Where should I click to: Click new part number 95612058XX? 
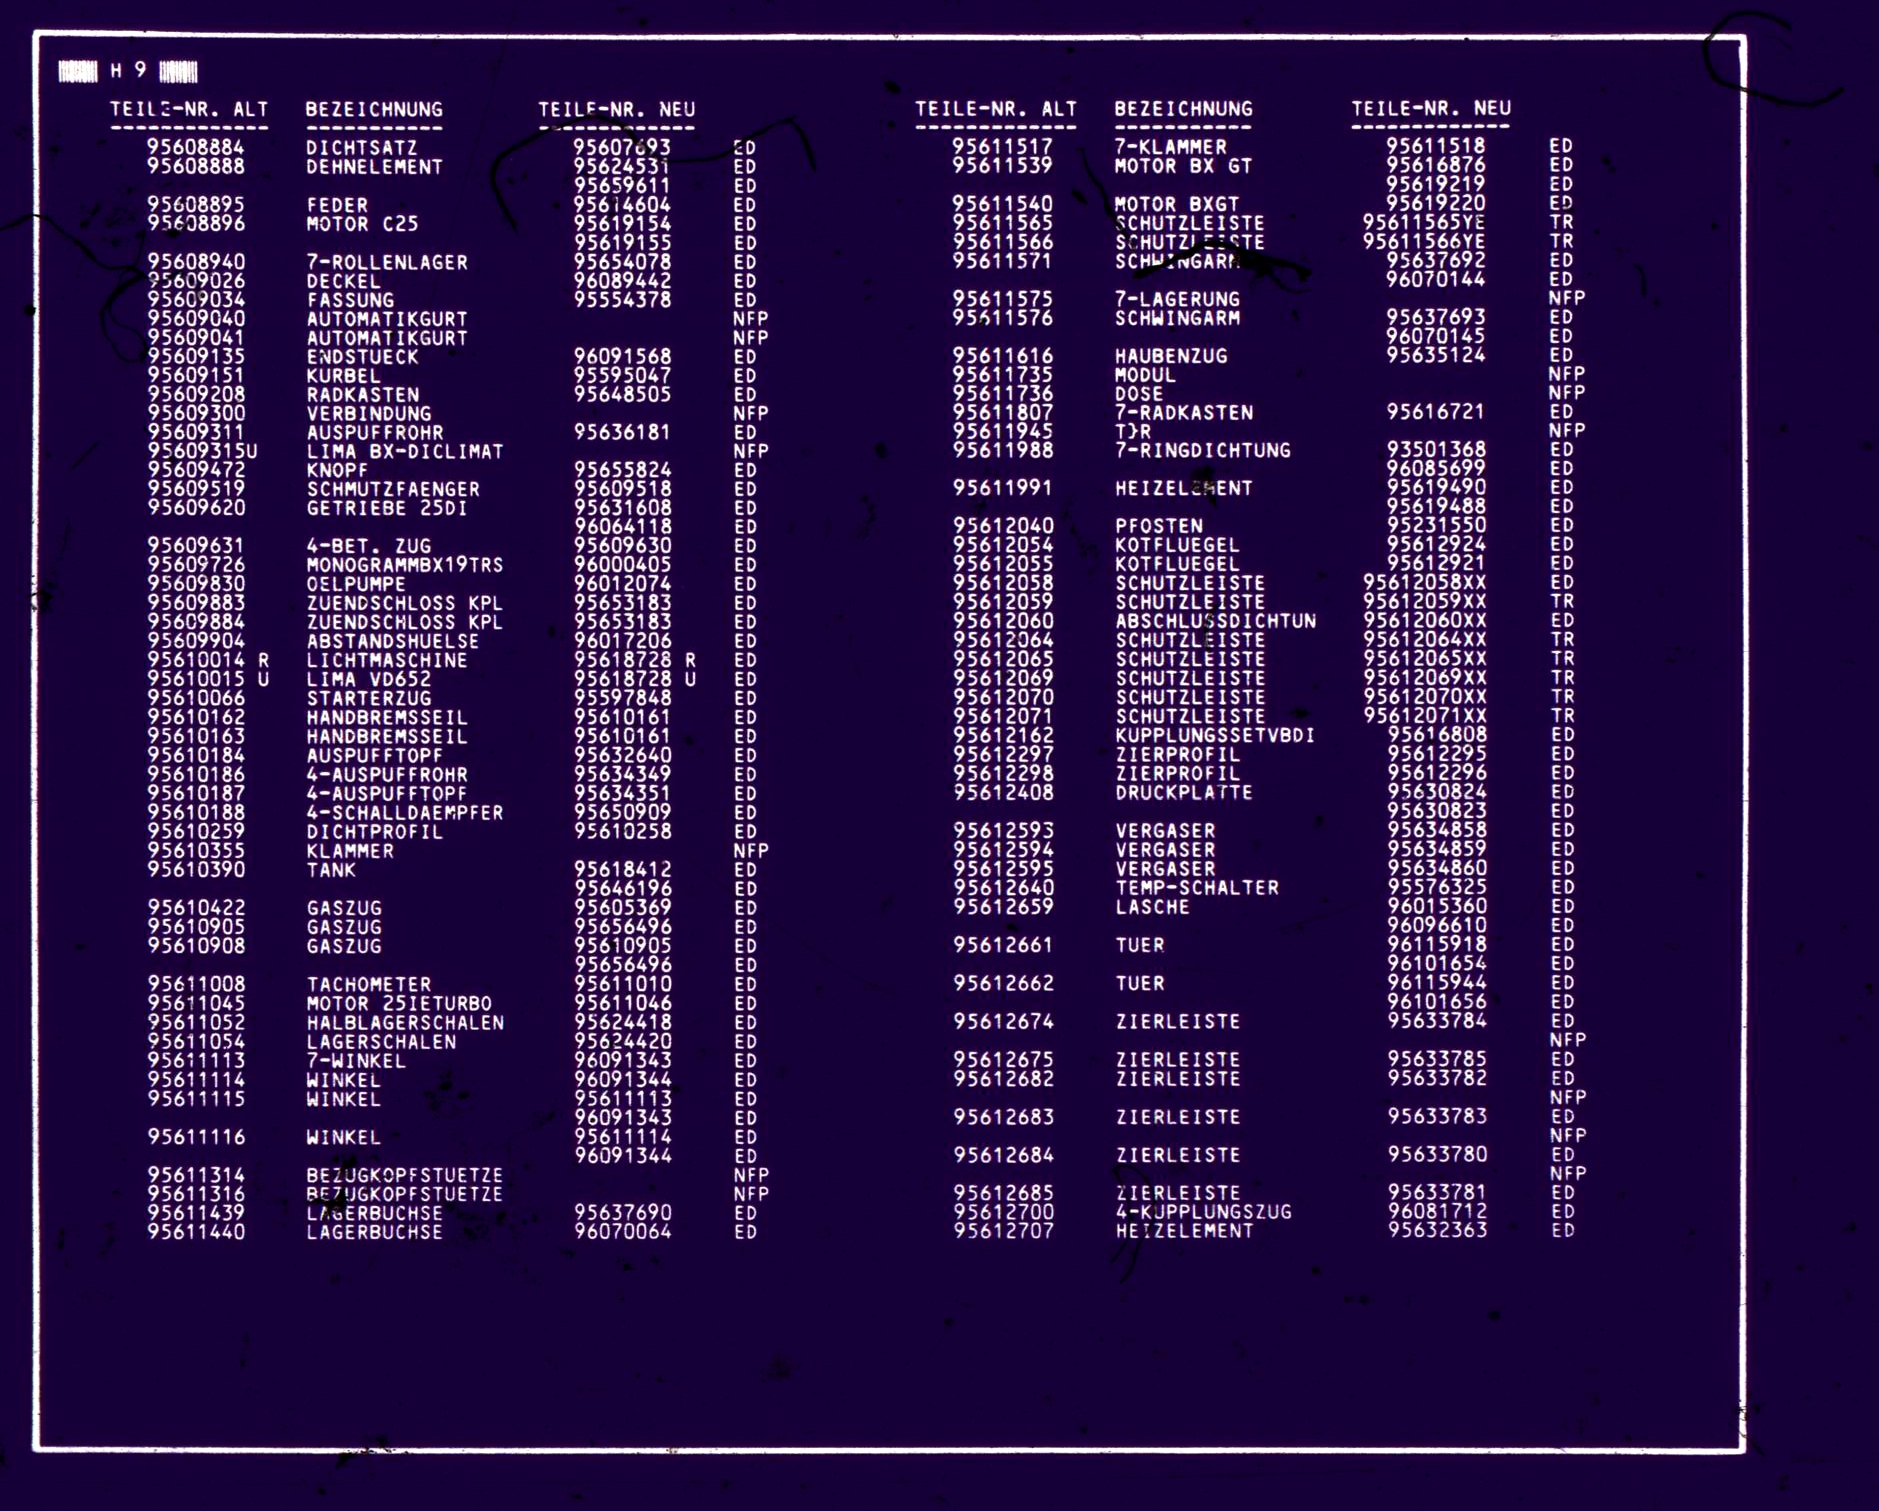click(1424, 583)
